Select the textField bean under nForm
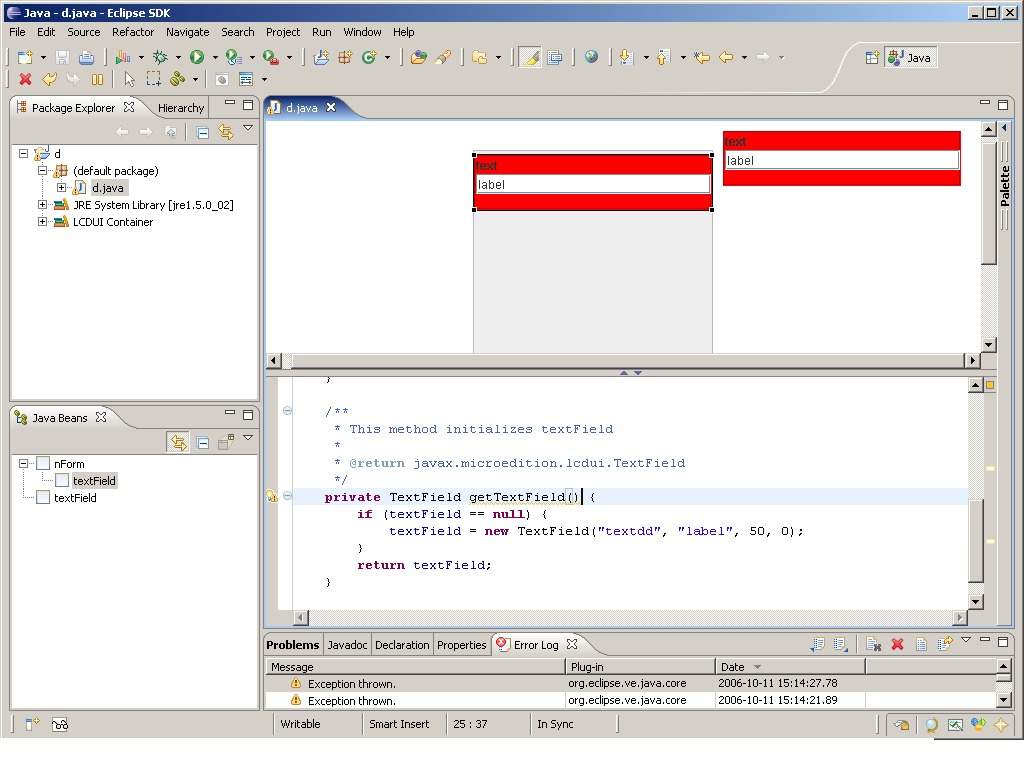Image resolution: width=1024 pixels, height=768 pixels. [94, 481]
